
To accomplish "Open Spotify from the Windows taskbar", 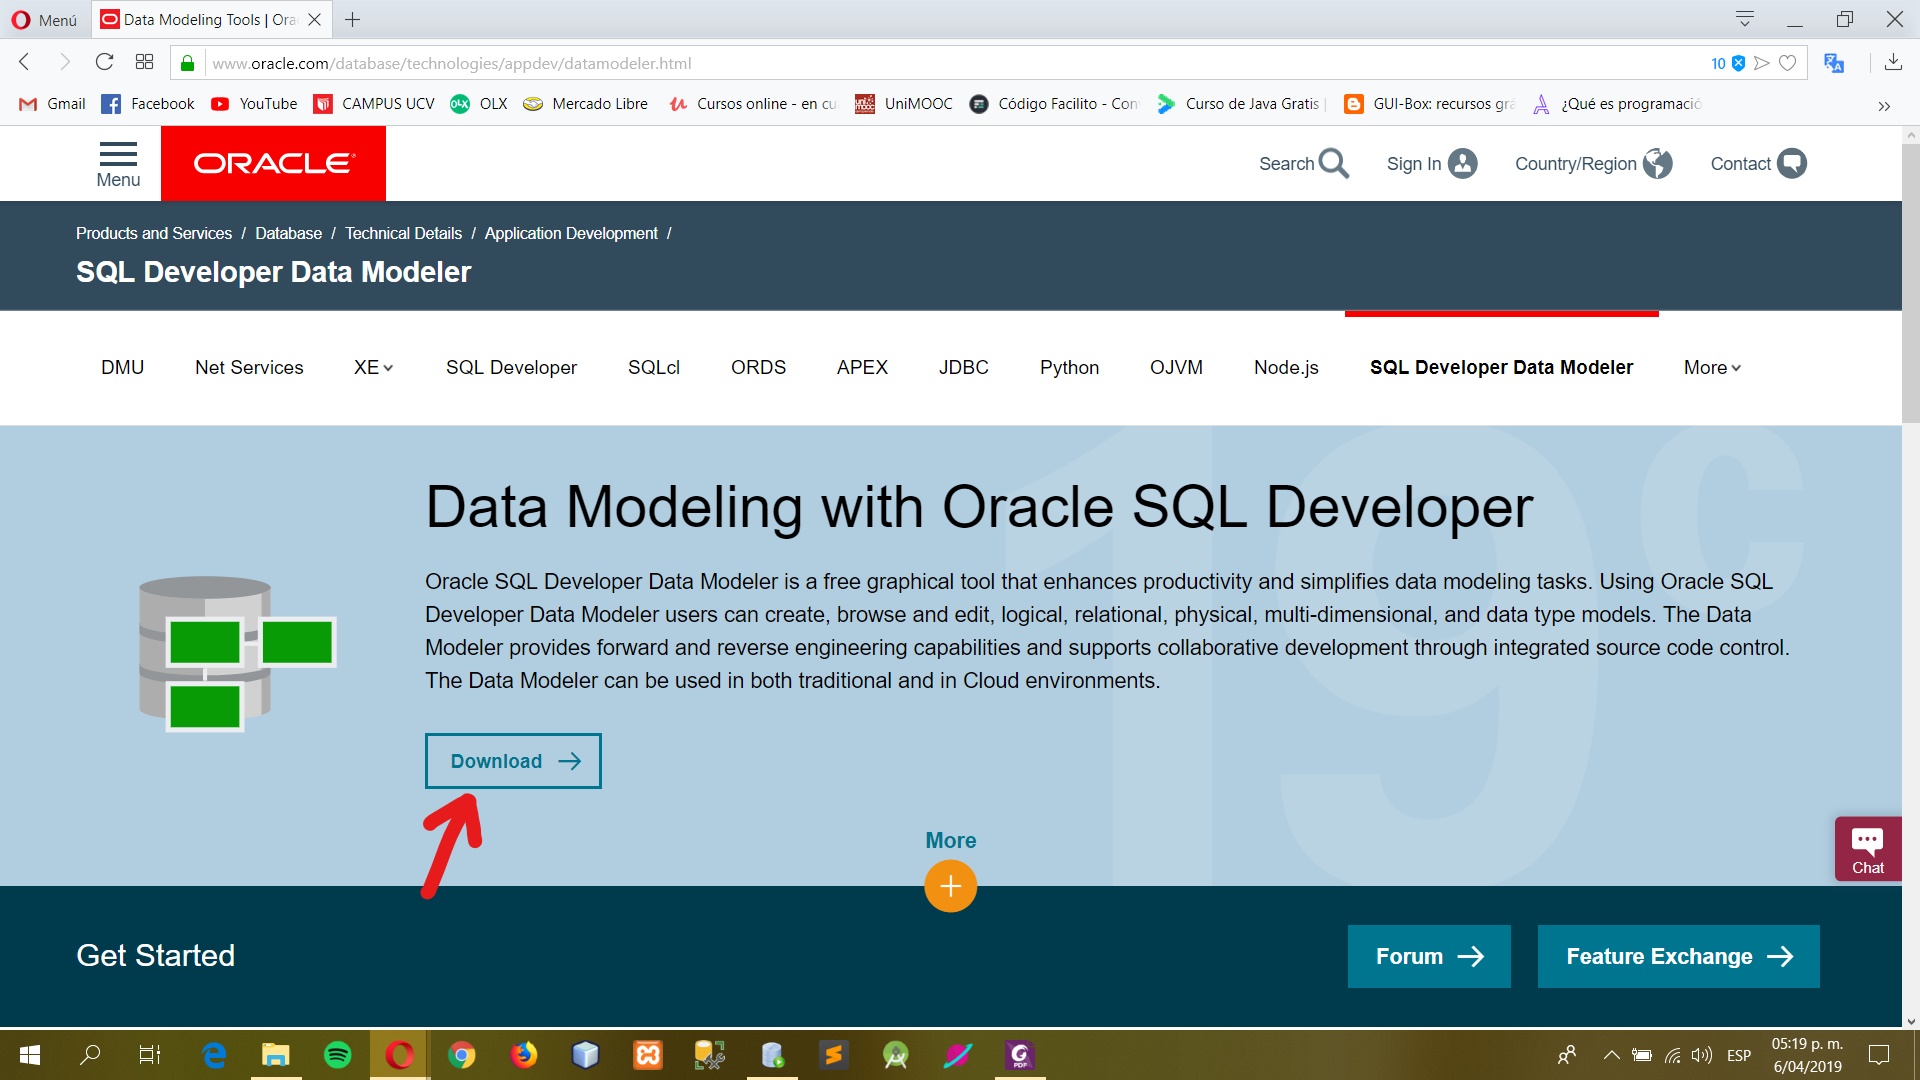I will coord(338,1054).
